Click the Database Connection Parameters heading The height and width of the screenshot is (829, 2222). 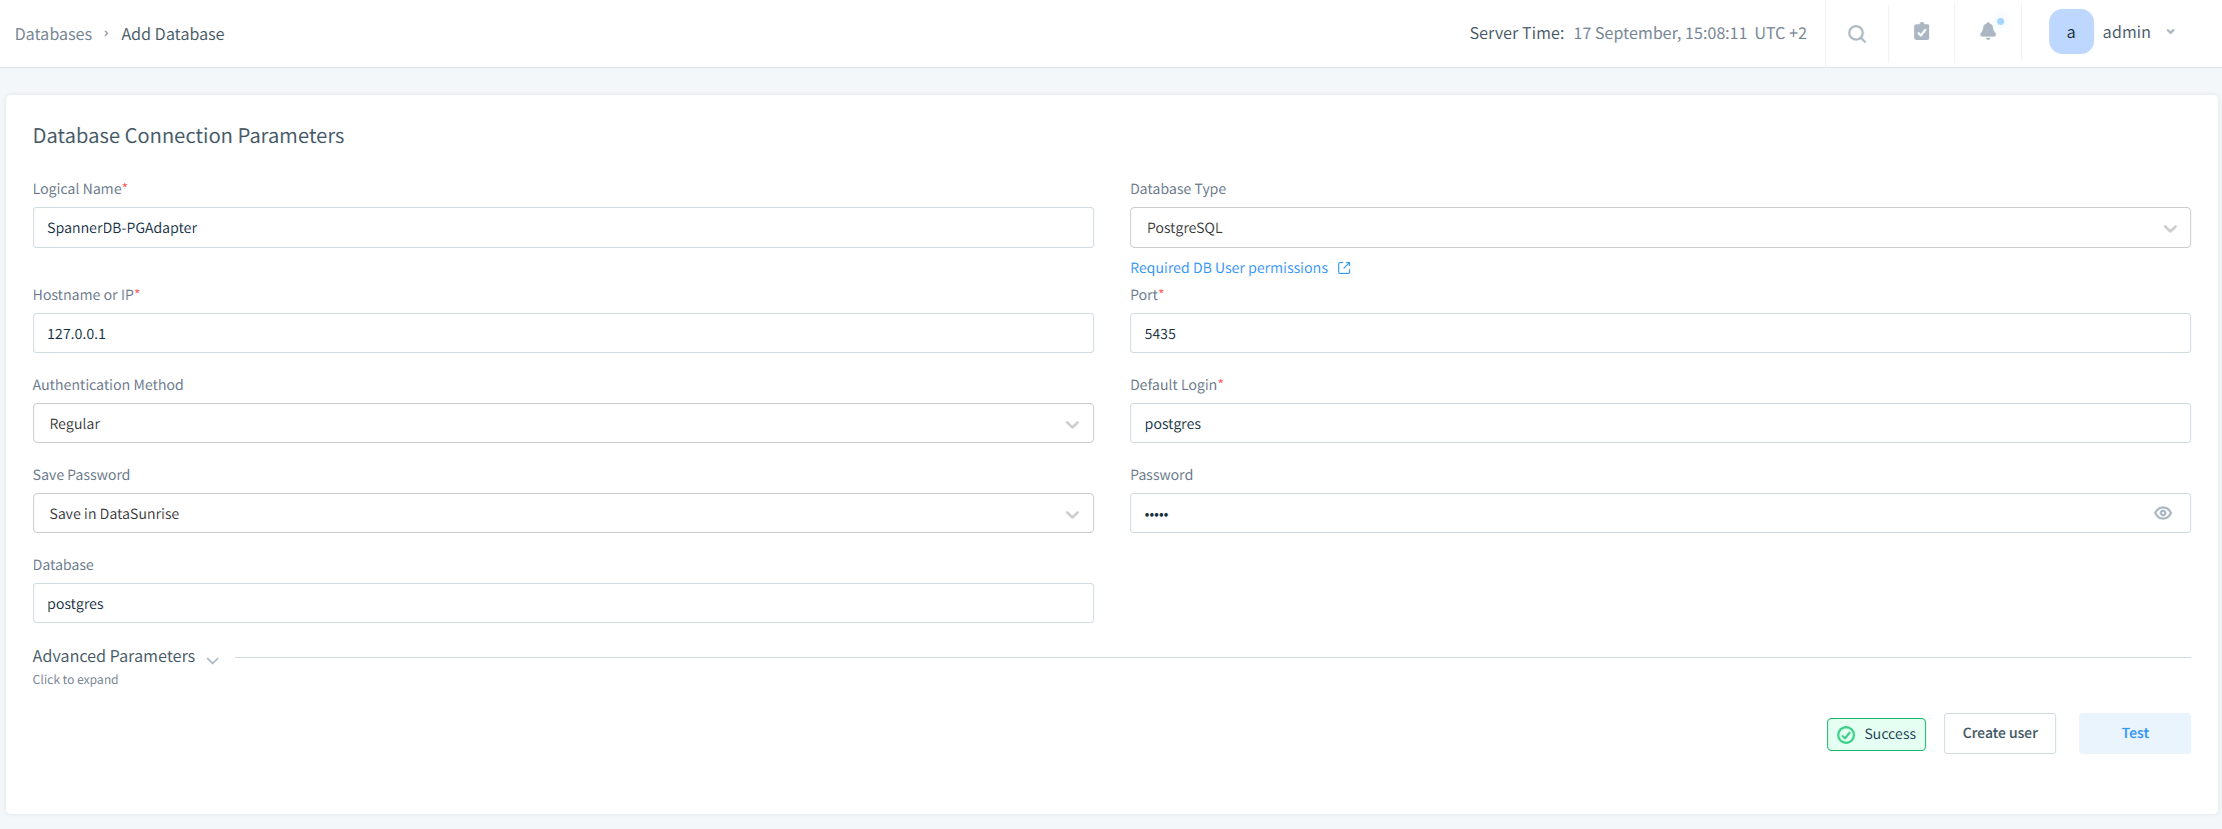point(188,136)
